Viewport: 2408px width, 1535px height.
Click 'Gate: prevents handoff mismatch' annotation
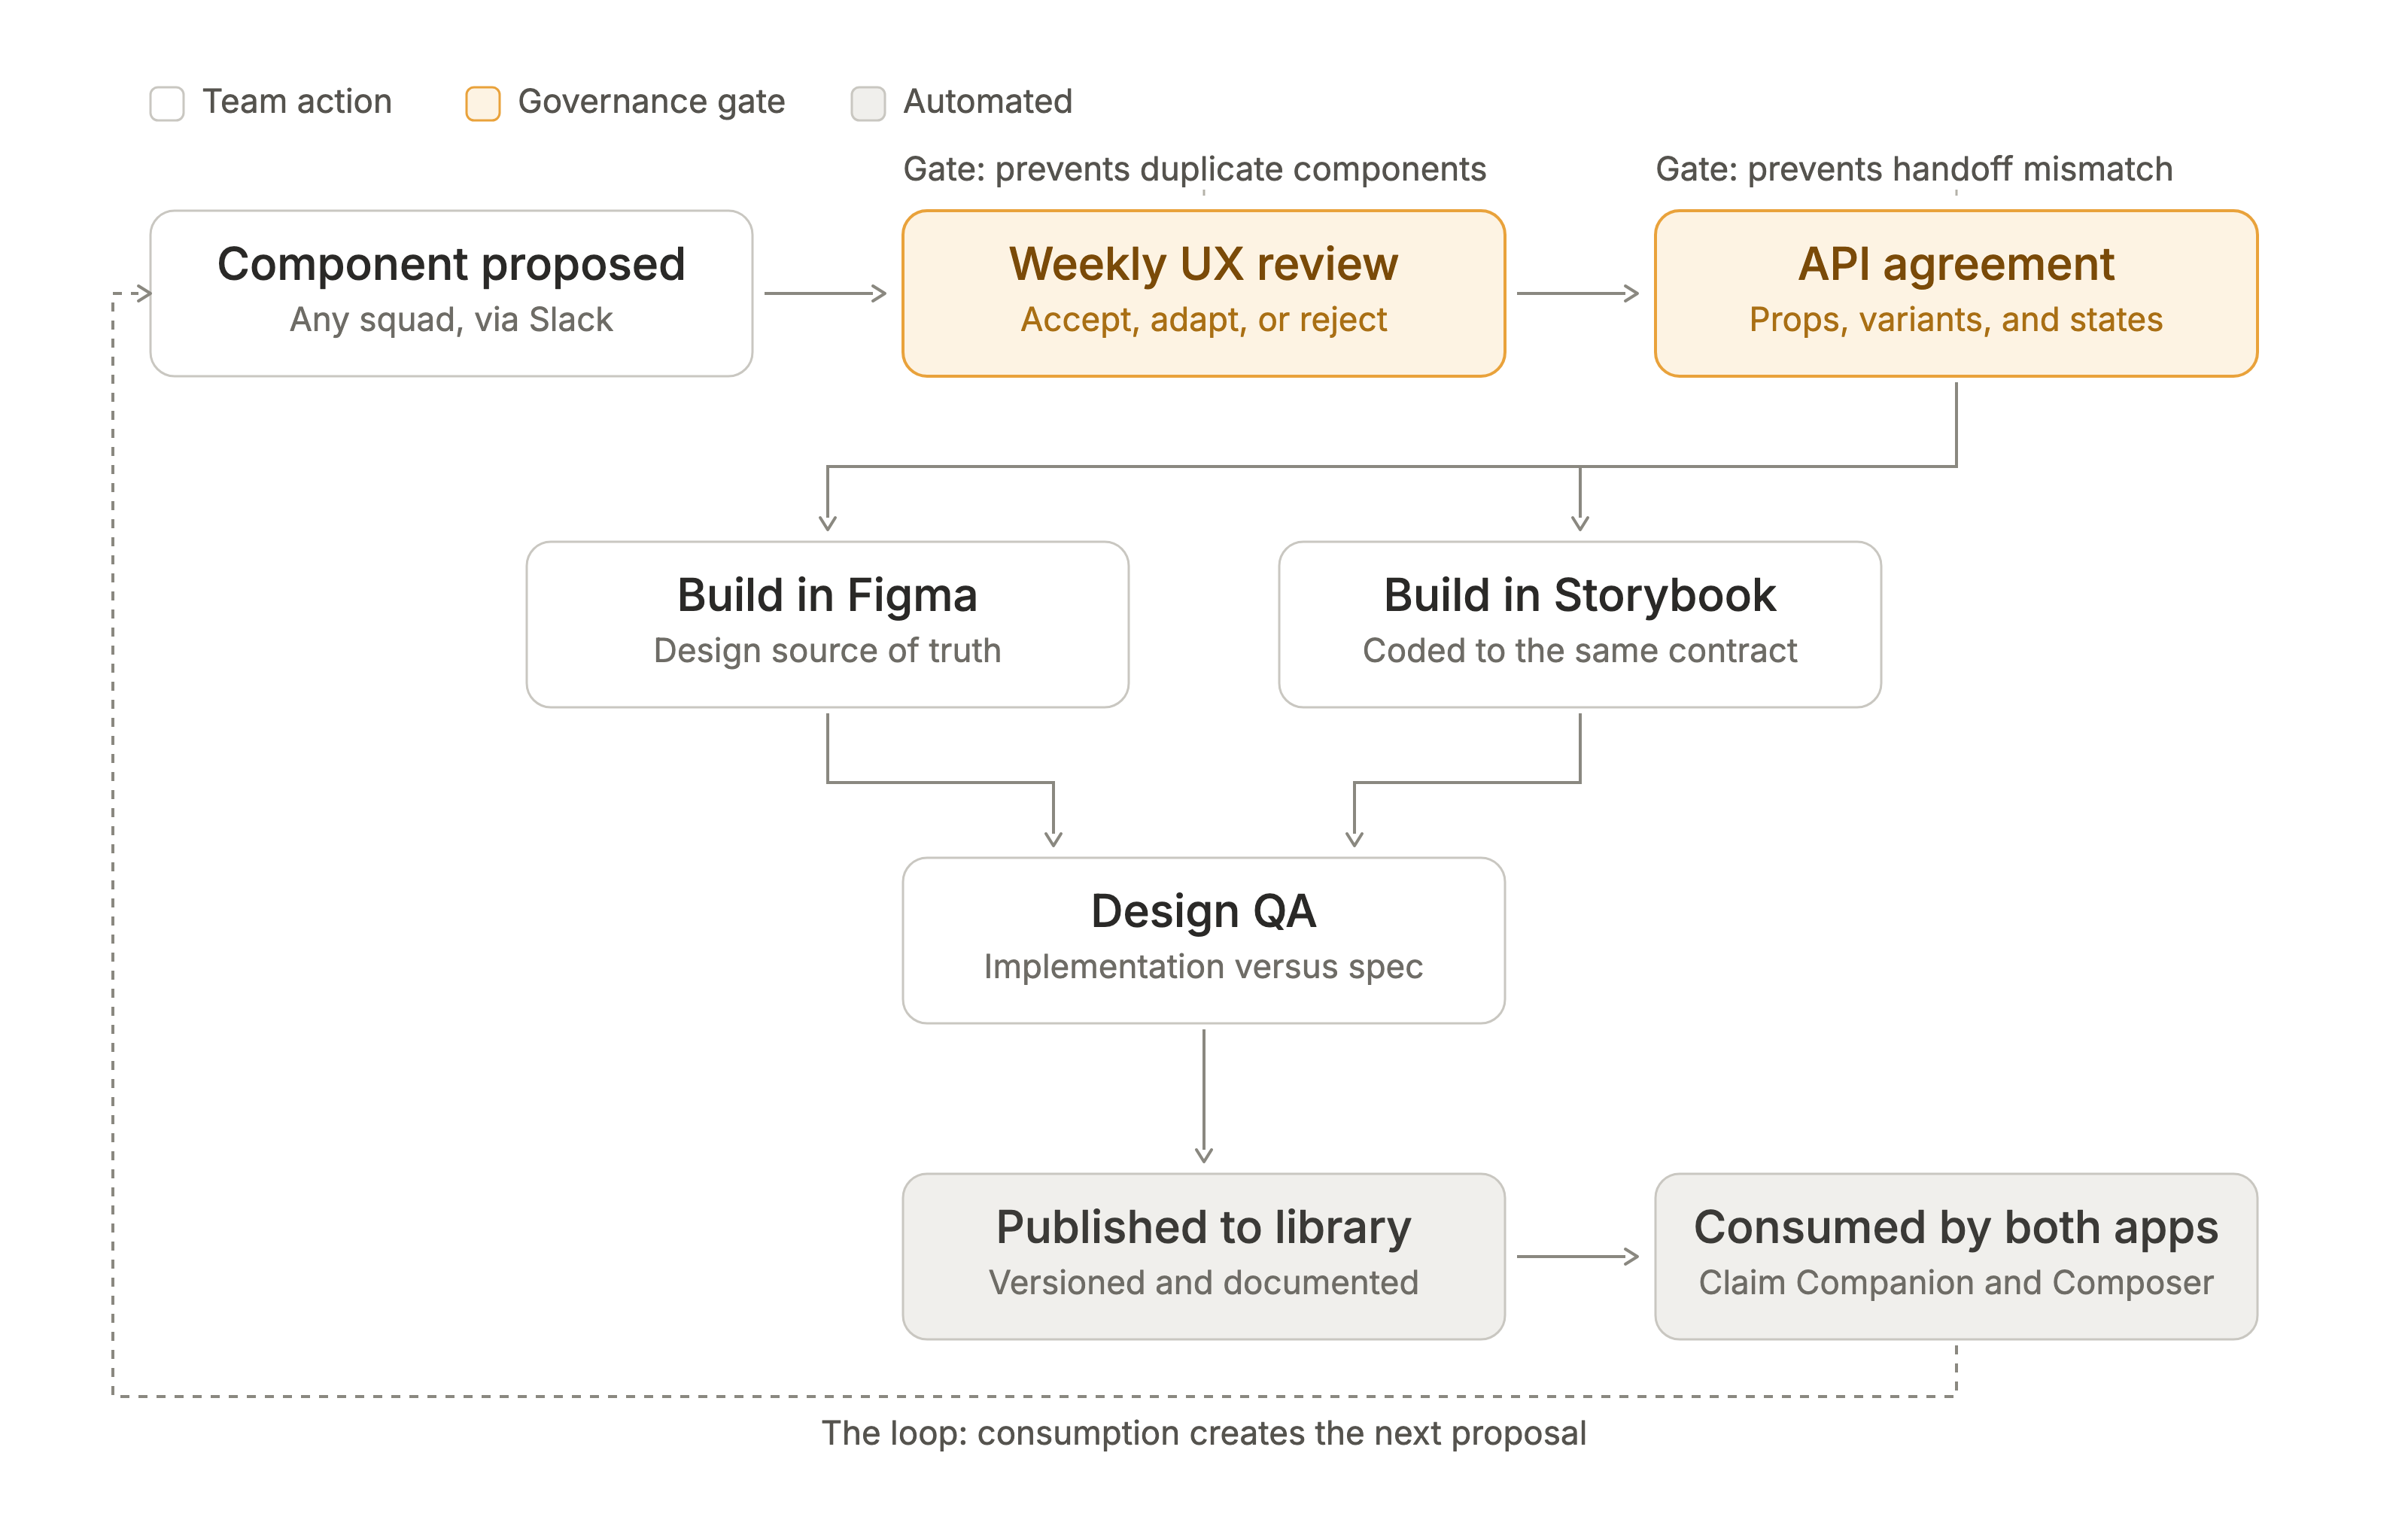[x=1914, y=169]
